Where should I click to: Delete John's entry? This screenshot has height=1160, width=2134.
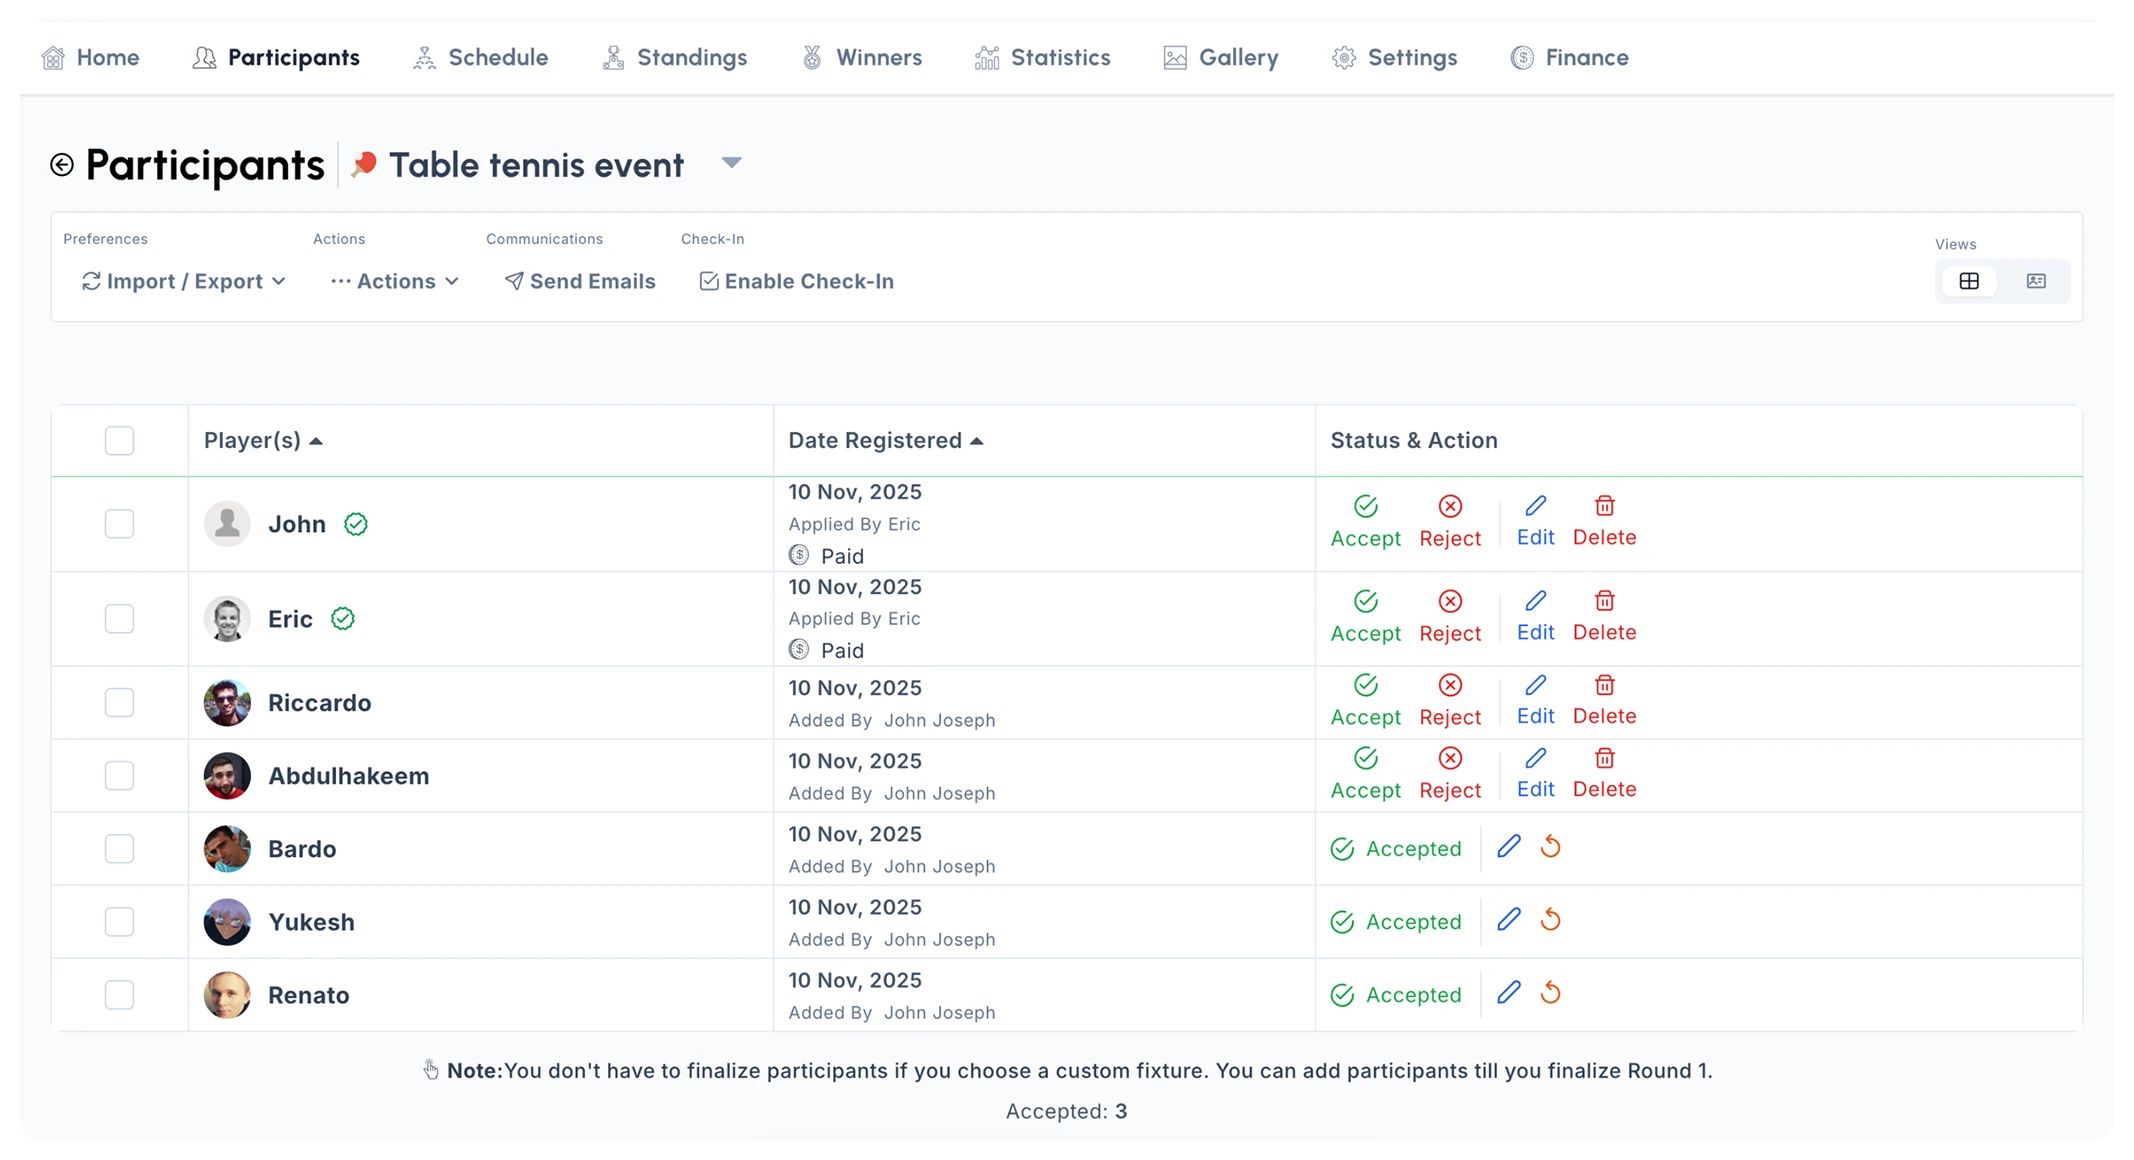1604,521
